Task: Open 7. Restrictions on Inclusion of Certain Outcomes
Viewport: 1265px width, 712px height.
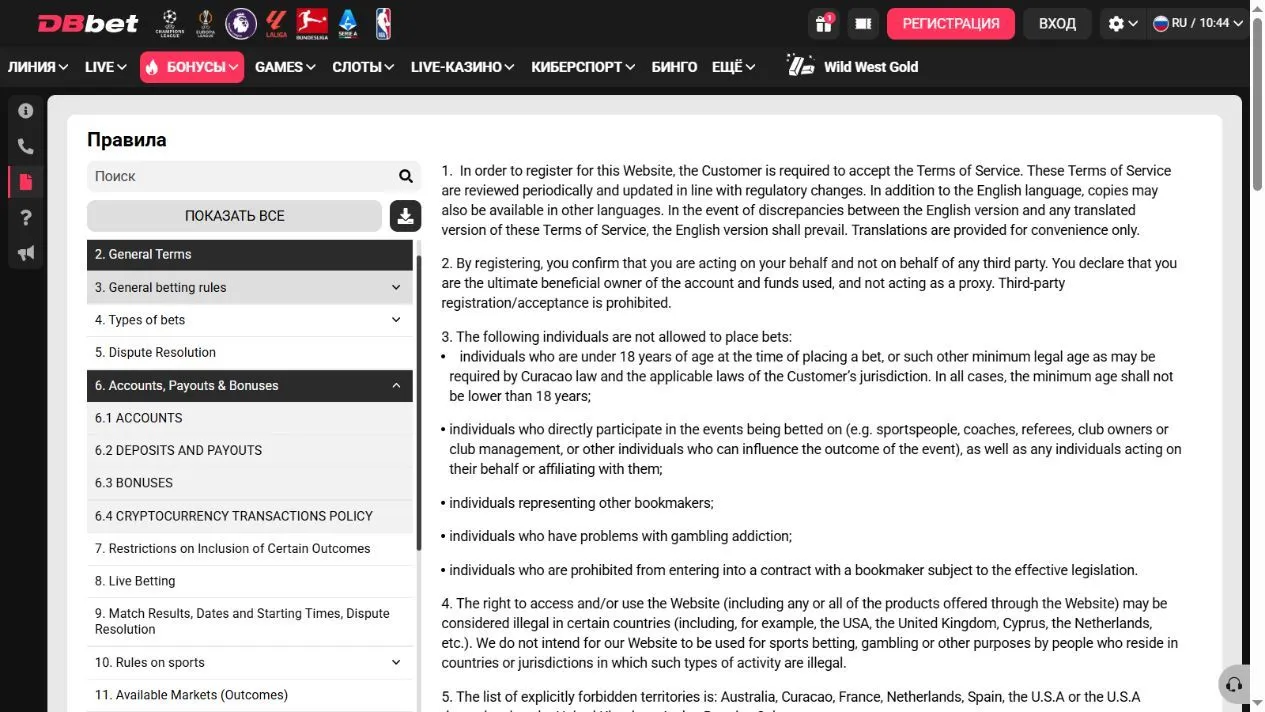Action: (250, 548)
